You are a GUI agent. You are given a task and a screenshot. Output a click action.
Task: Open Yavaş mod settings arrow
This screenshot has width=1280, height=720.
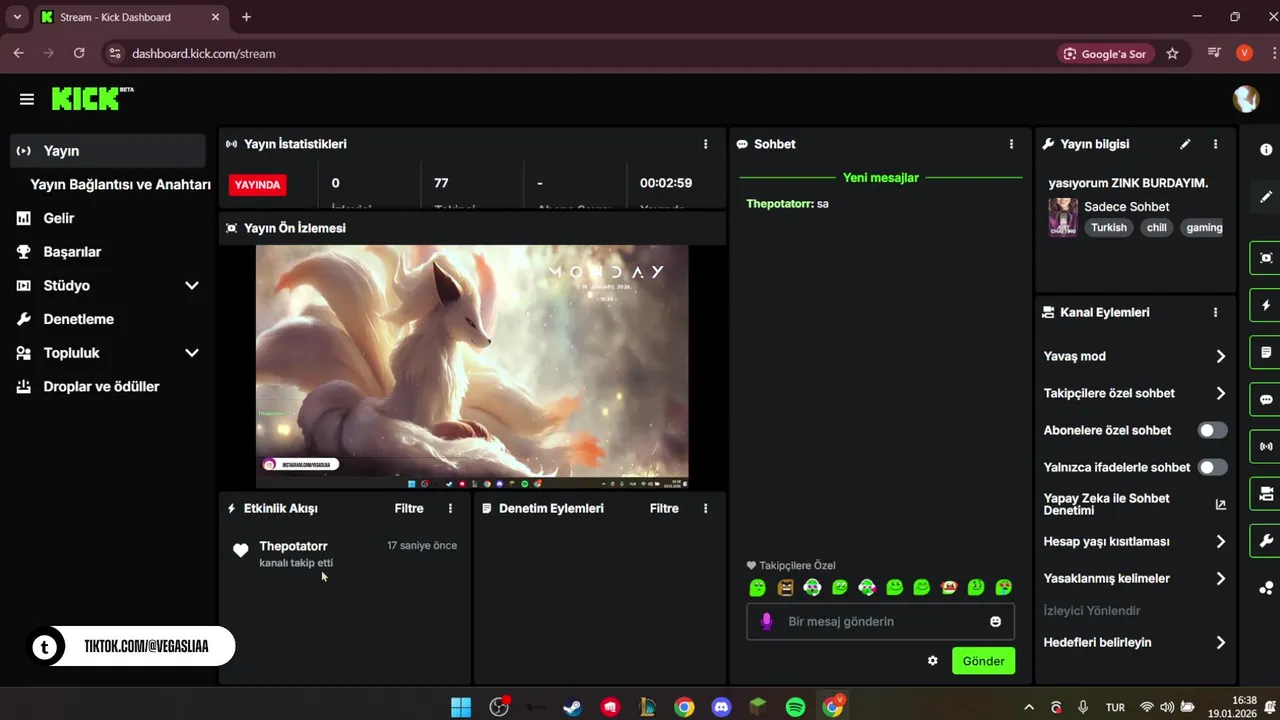point(1220,356)
